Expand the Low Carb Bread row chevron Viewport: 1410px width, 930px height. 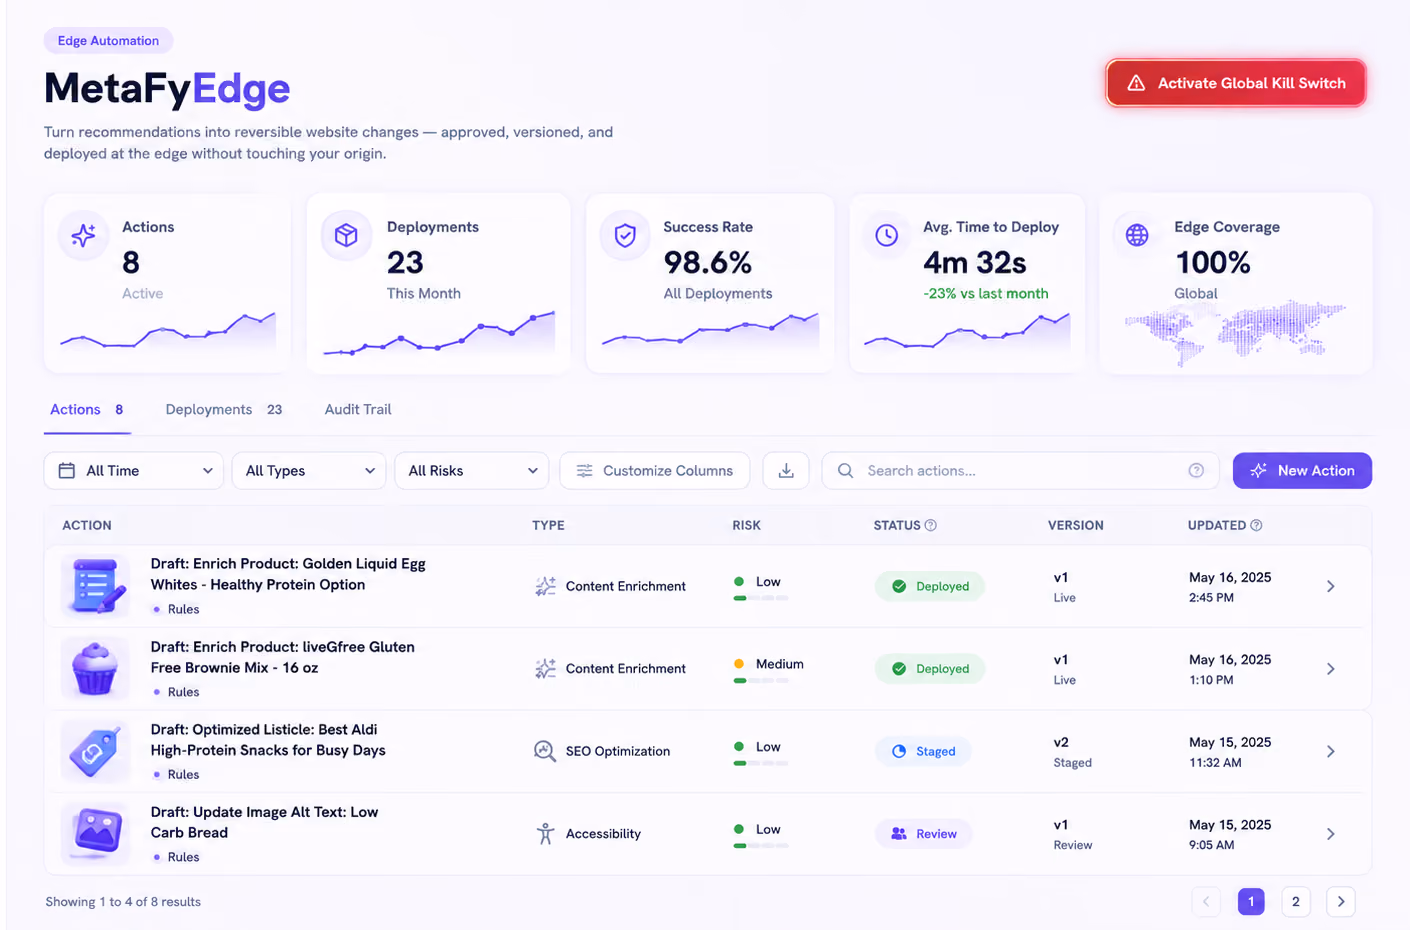pos(1331,833)
